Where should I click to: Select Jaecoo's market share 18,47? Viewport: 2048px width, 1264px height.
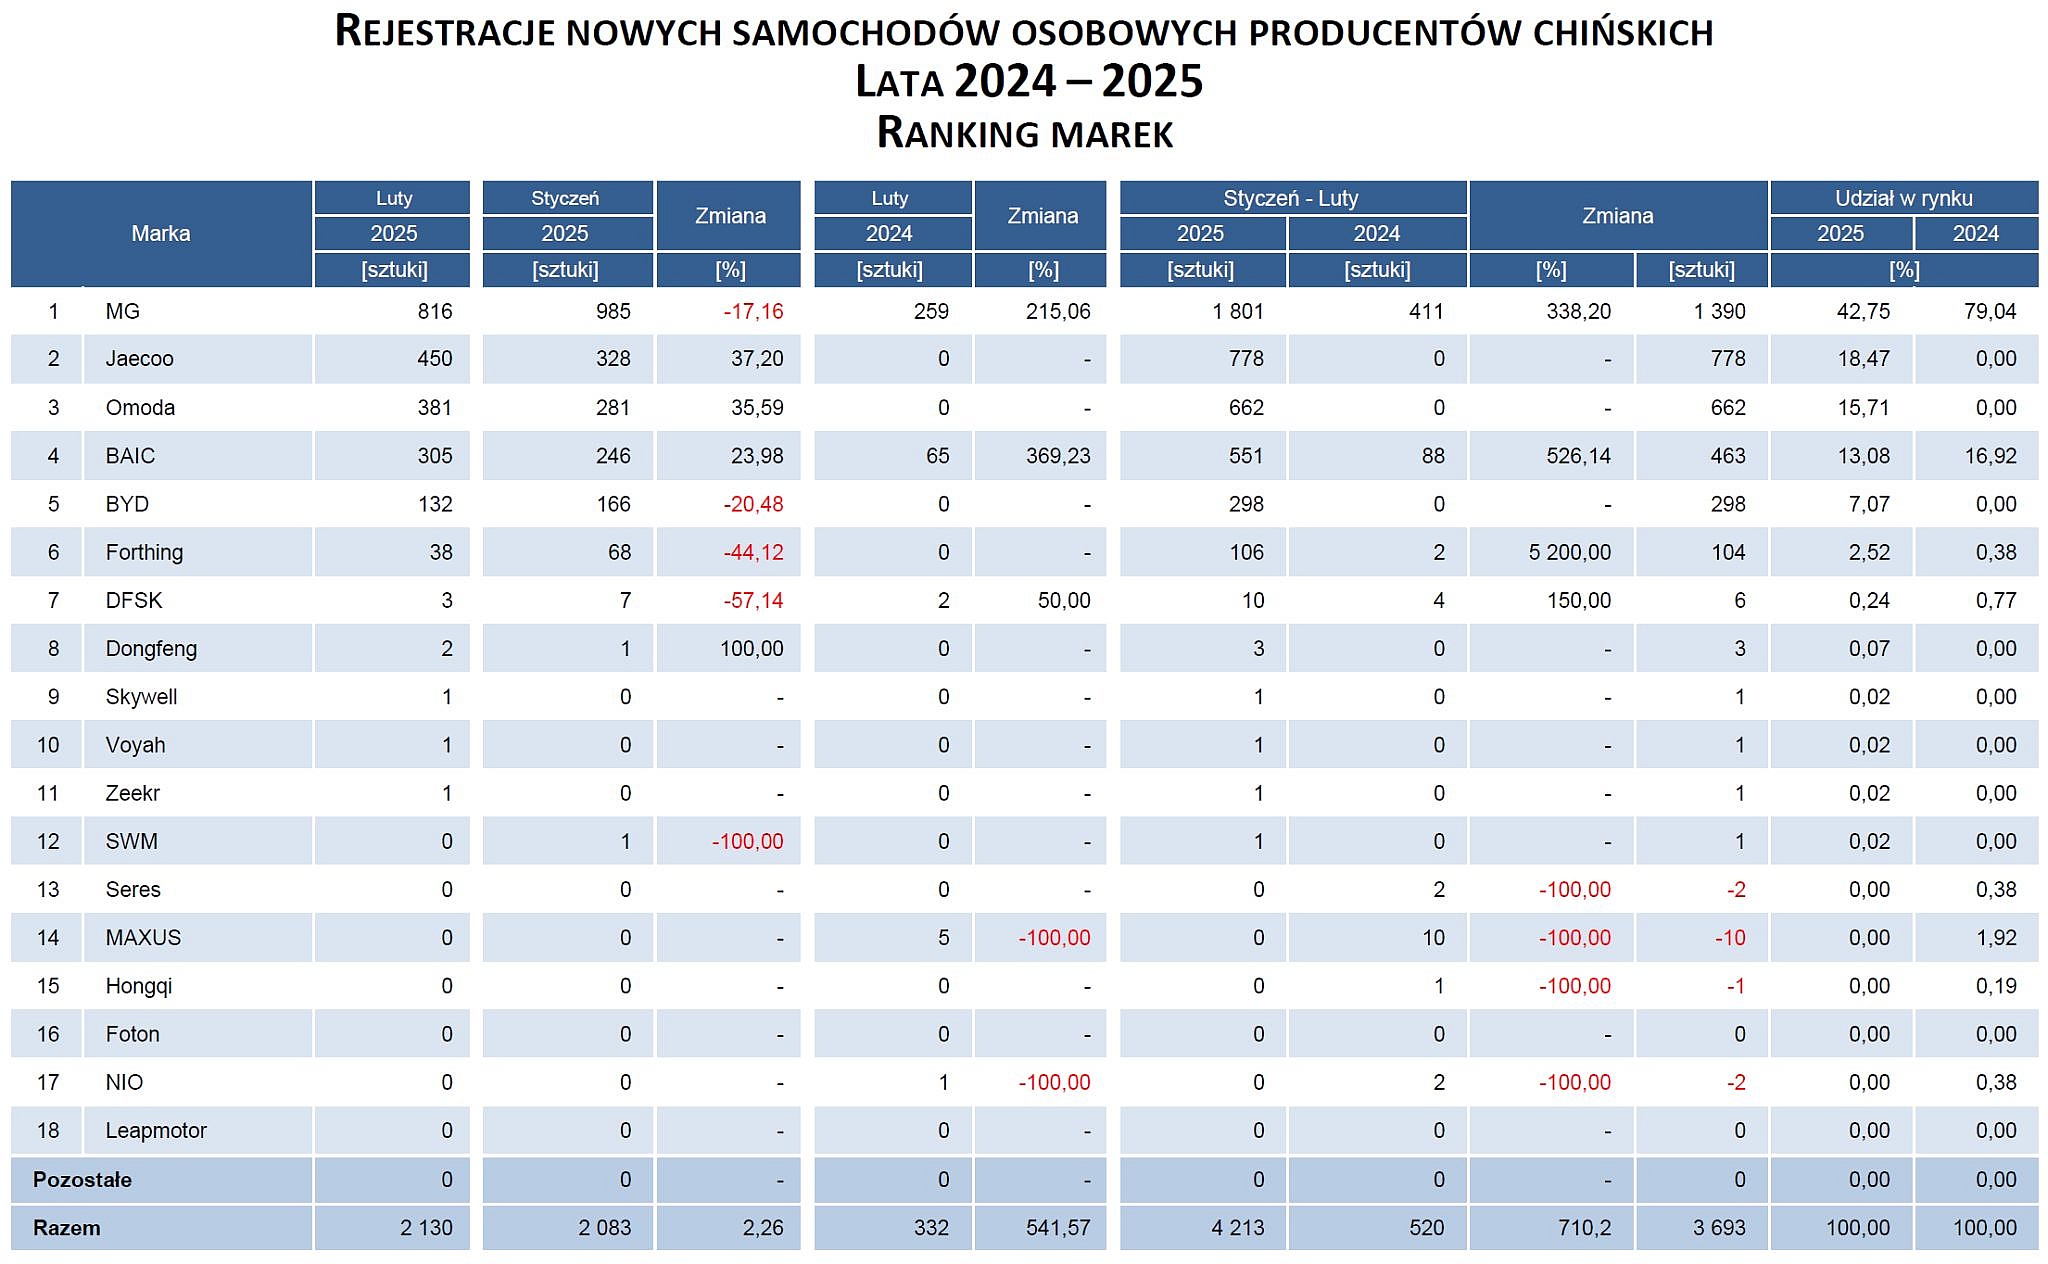(1863, 359)
